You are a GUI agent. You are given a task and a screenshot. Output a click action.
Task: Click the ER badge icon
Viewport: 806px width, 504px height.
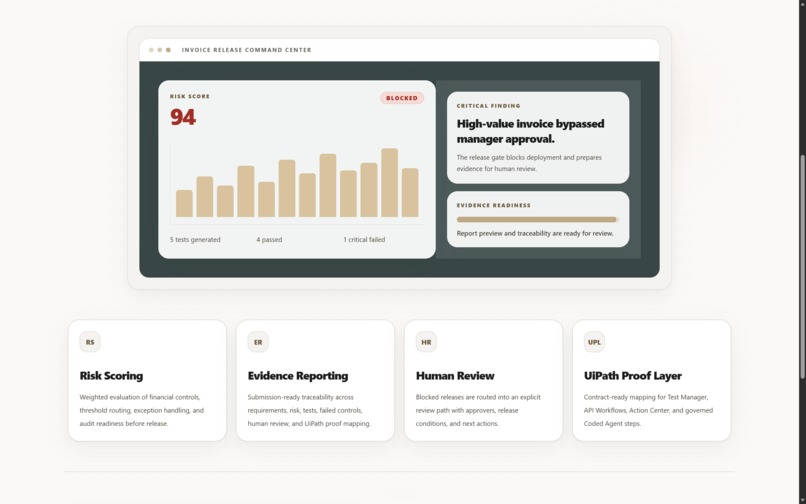click(x=258, y=342)
